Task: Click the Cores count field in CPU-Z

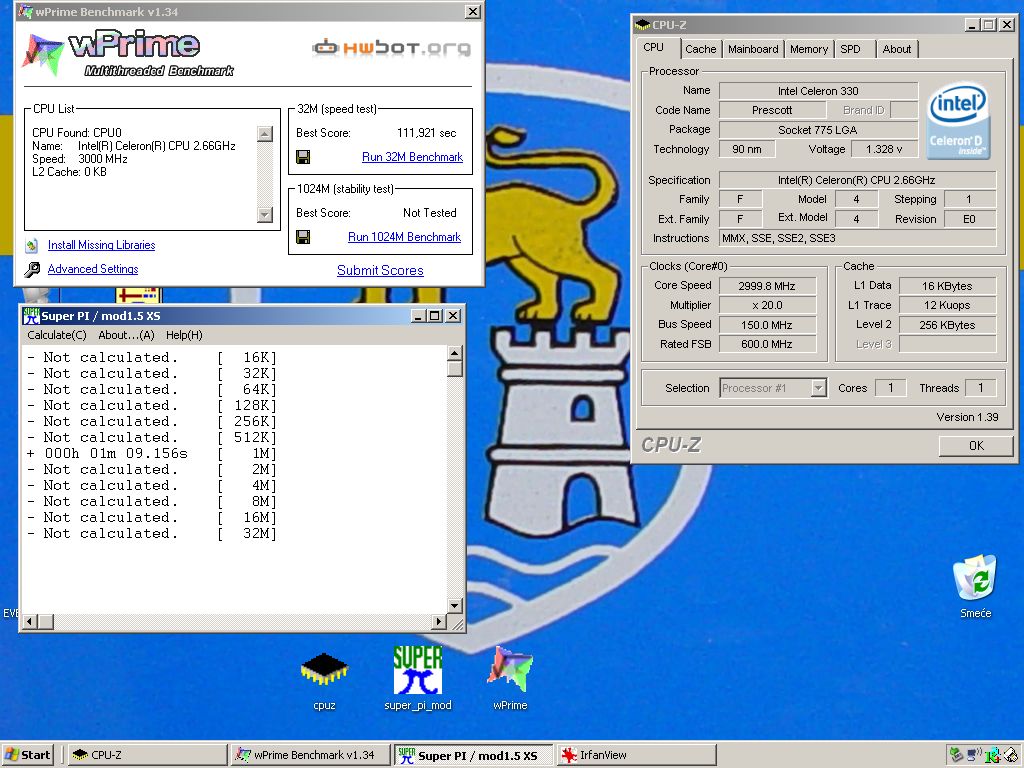Action: click(x=891, y=388)
